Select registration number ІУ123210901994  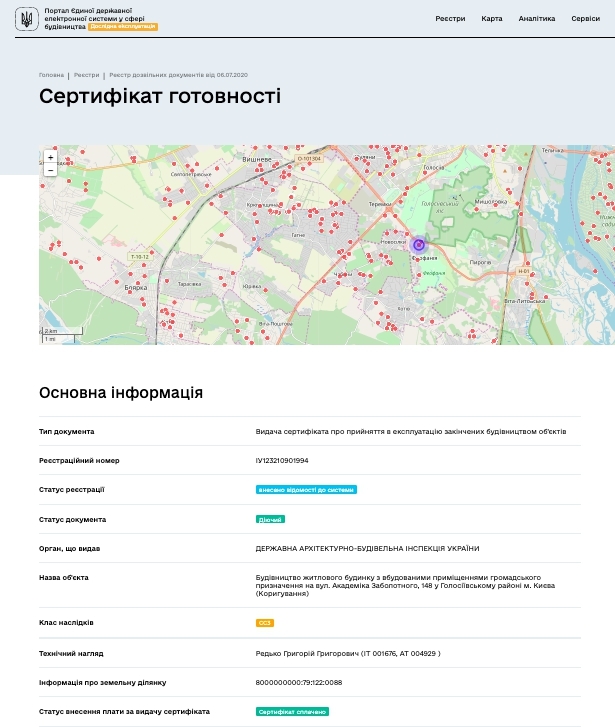point(282,460)
